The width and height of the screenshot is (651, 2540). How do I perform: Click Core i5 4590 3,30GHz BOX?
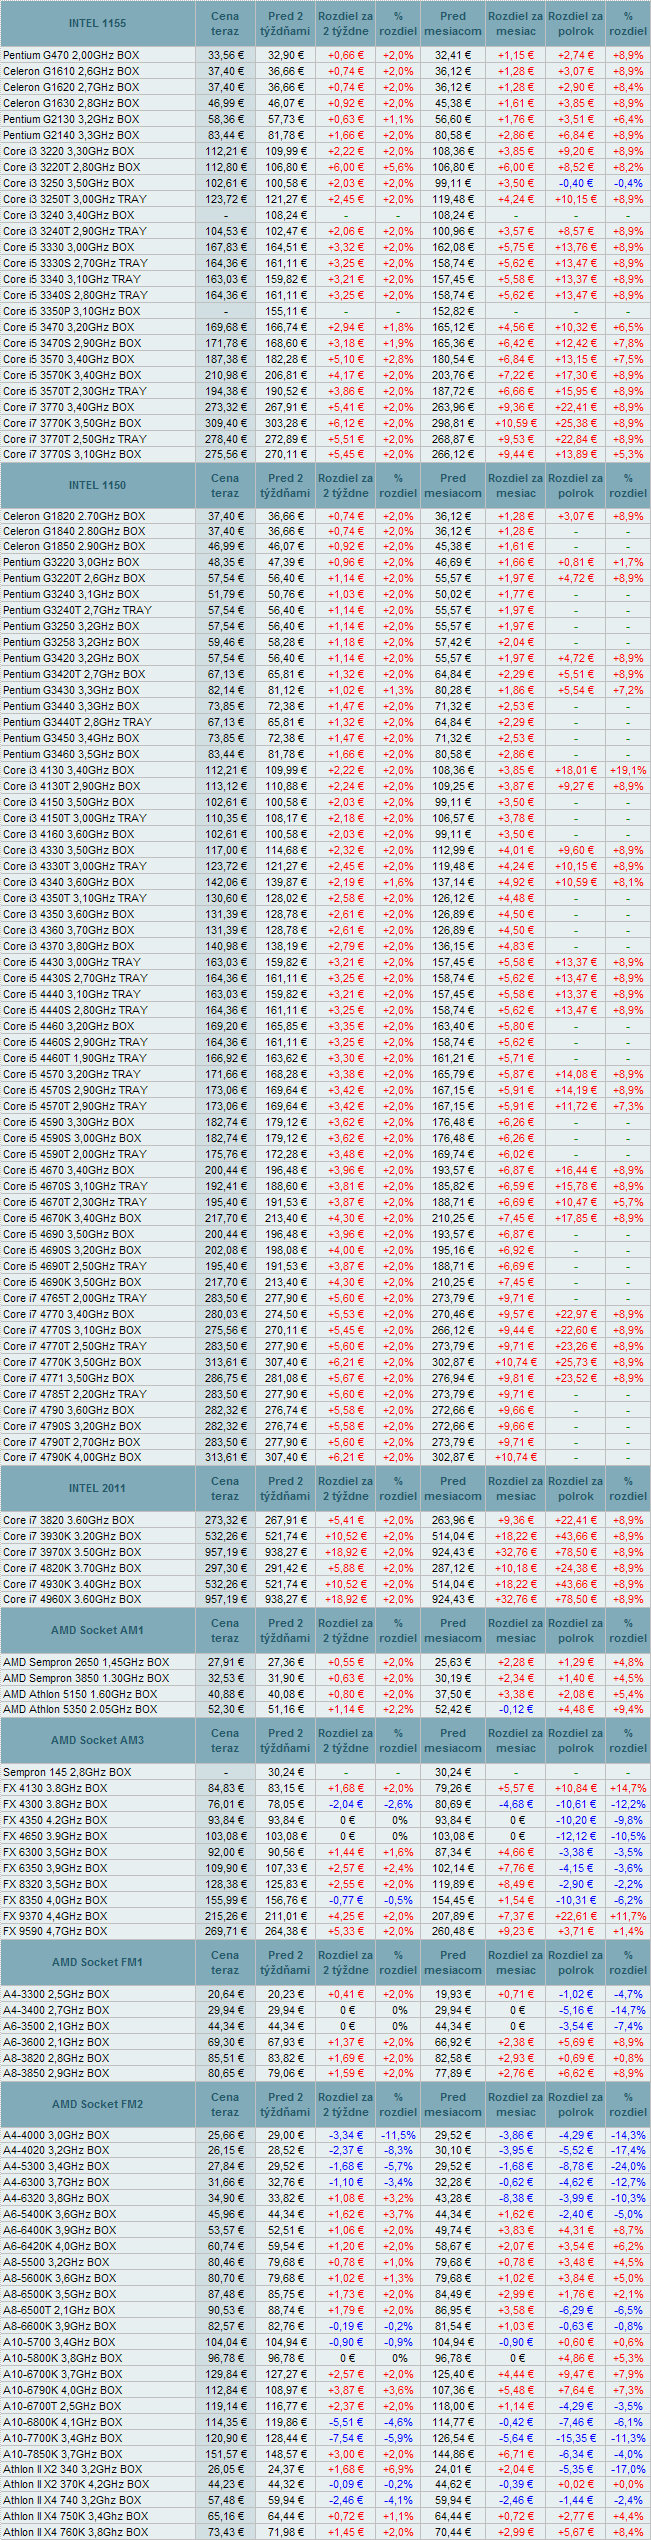(x=68, y=1122)
